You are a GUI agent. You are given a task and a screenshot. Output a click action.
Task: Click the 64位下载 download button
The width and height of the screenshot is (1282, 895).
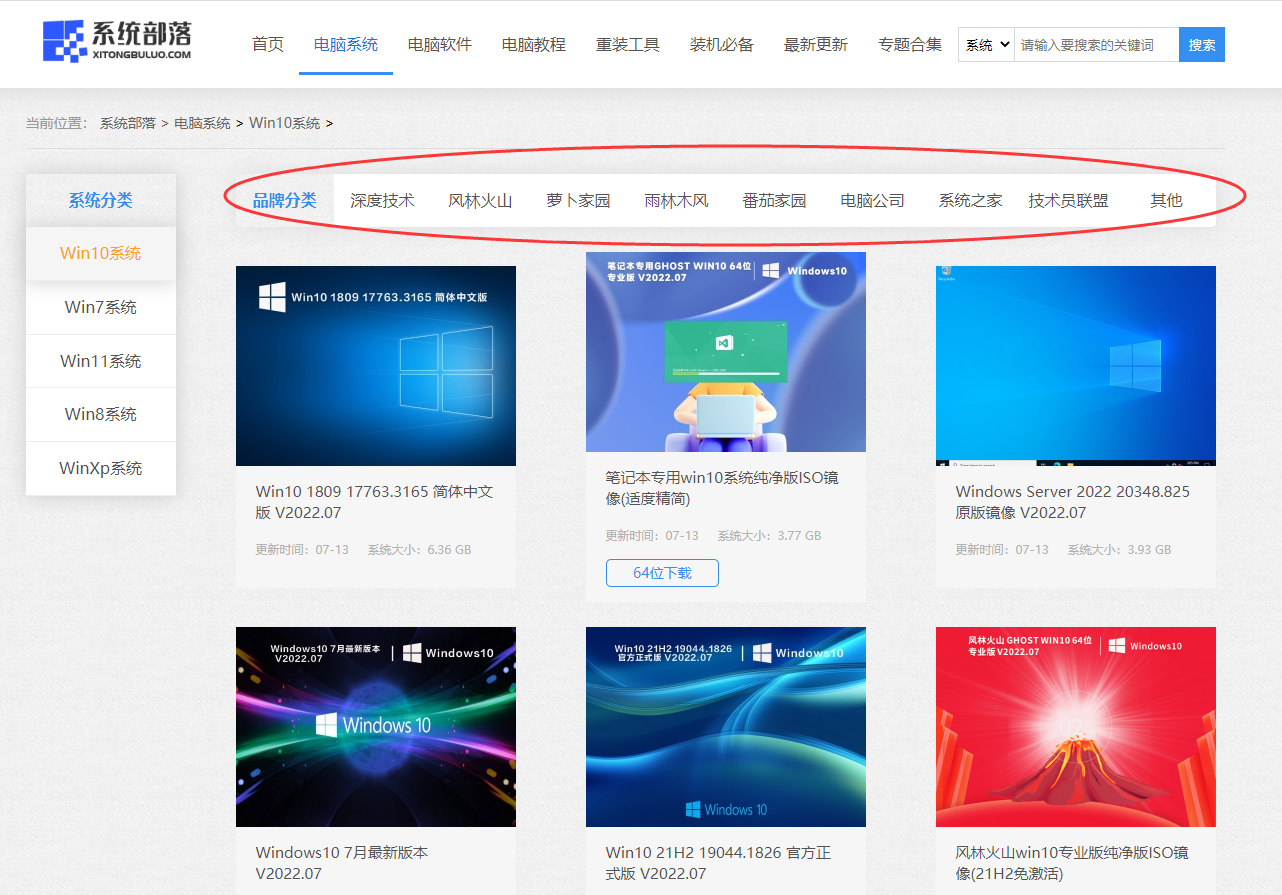[x=662, y=572]
